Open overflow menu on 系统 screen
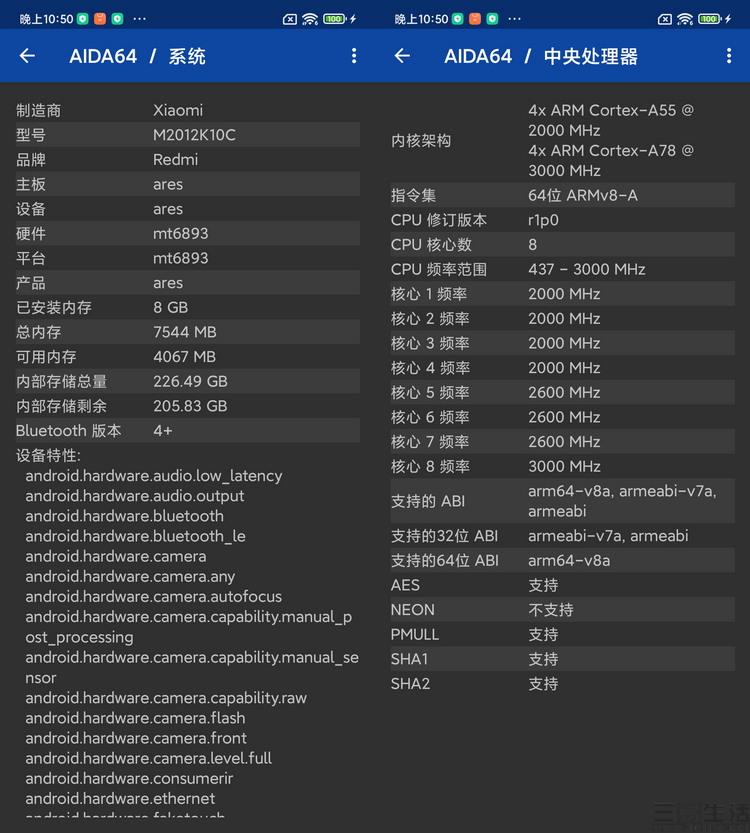The height and width of the screenshot is (833, 750). point(354,56)
